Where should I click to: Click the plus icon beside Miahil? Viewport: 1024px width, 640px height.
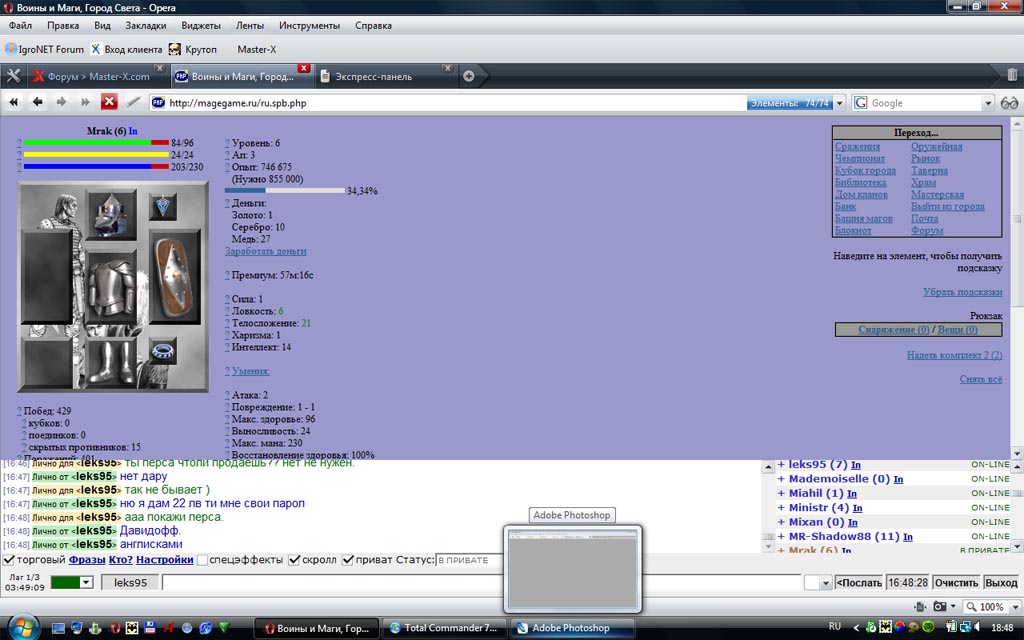tap(781, 493)
